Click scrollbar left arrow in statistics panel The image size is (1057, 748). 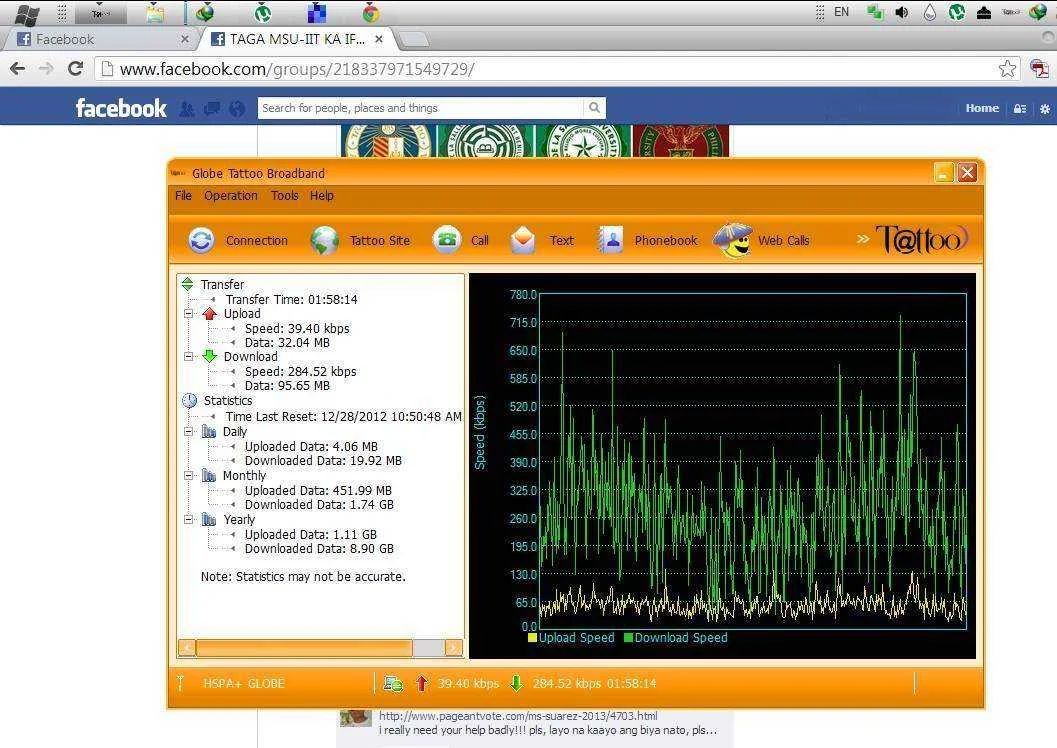tap(187, 648)
